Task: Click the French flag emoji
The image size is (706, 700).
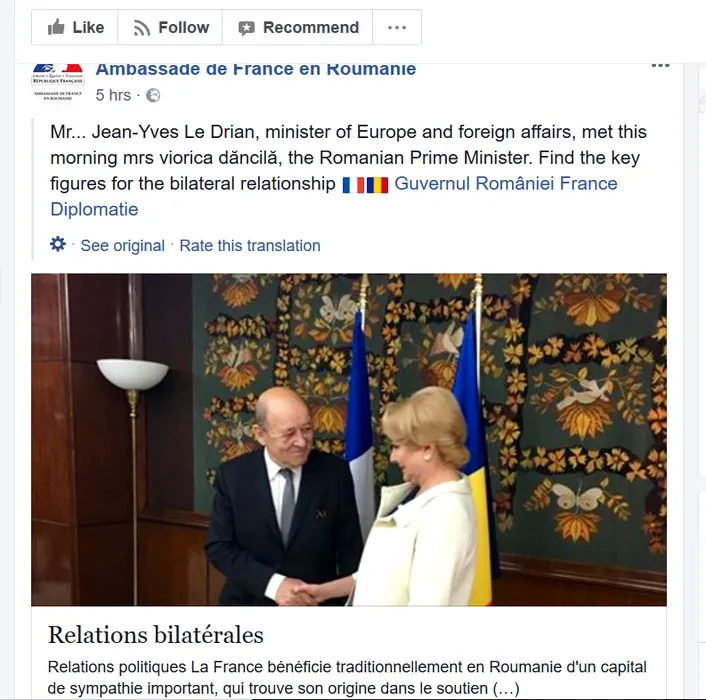Action: [353, 185]
